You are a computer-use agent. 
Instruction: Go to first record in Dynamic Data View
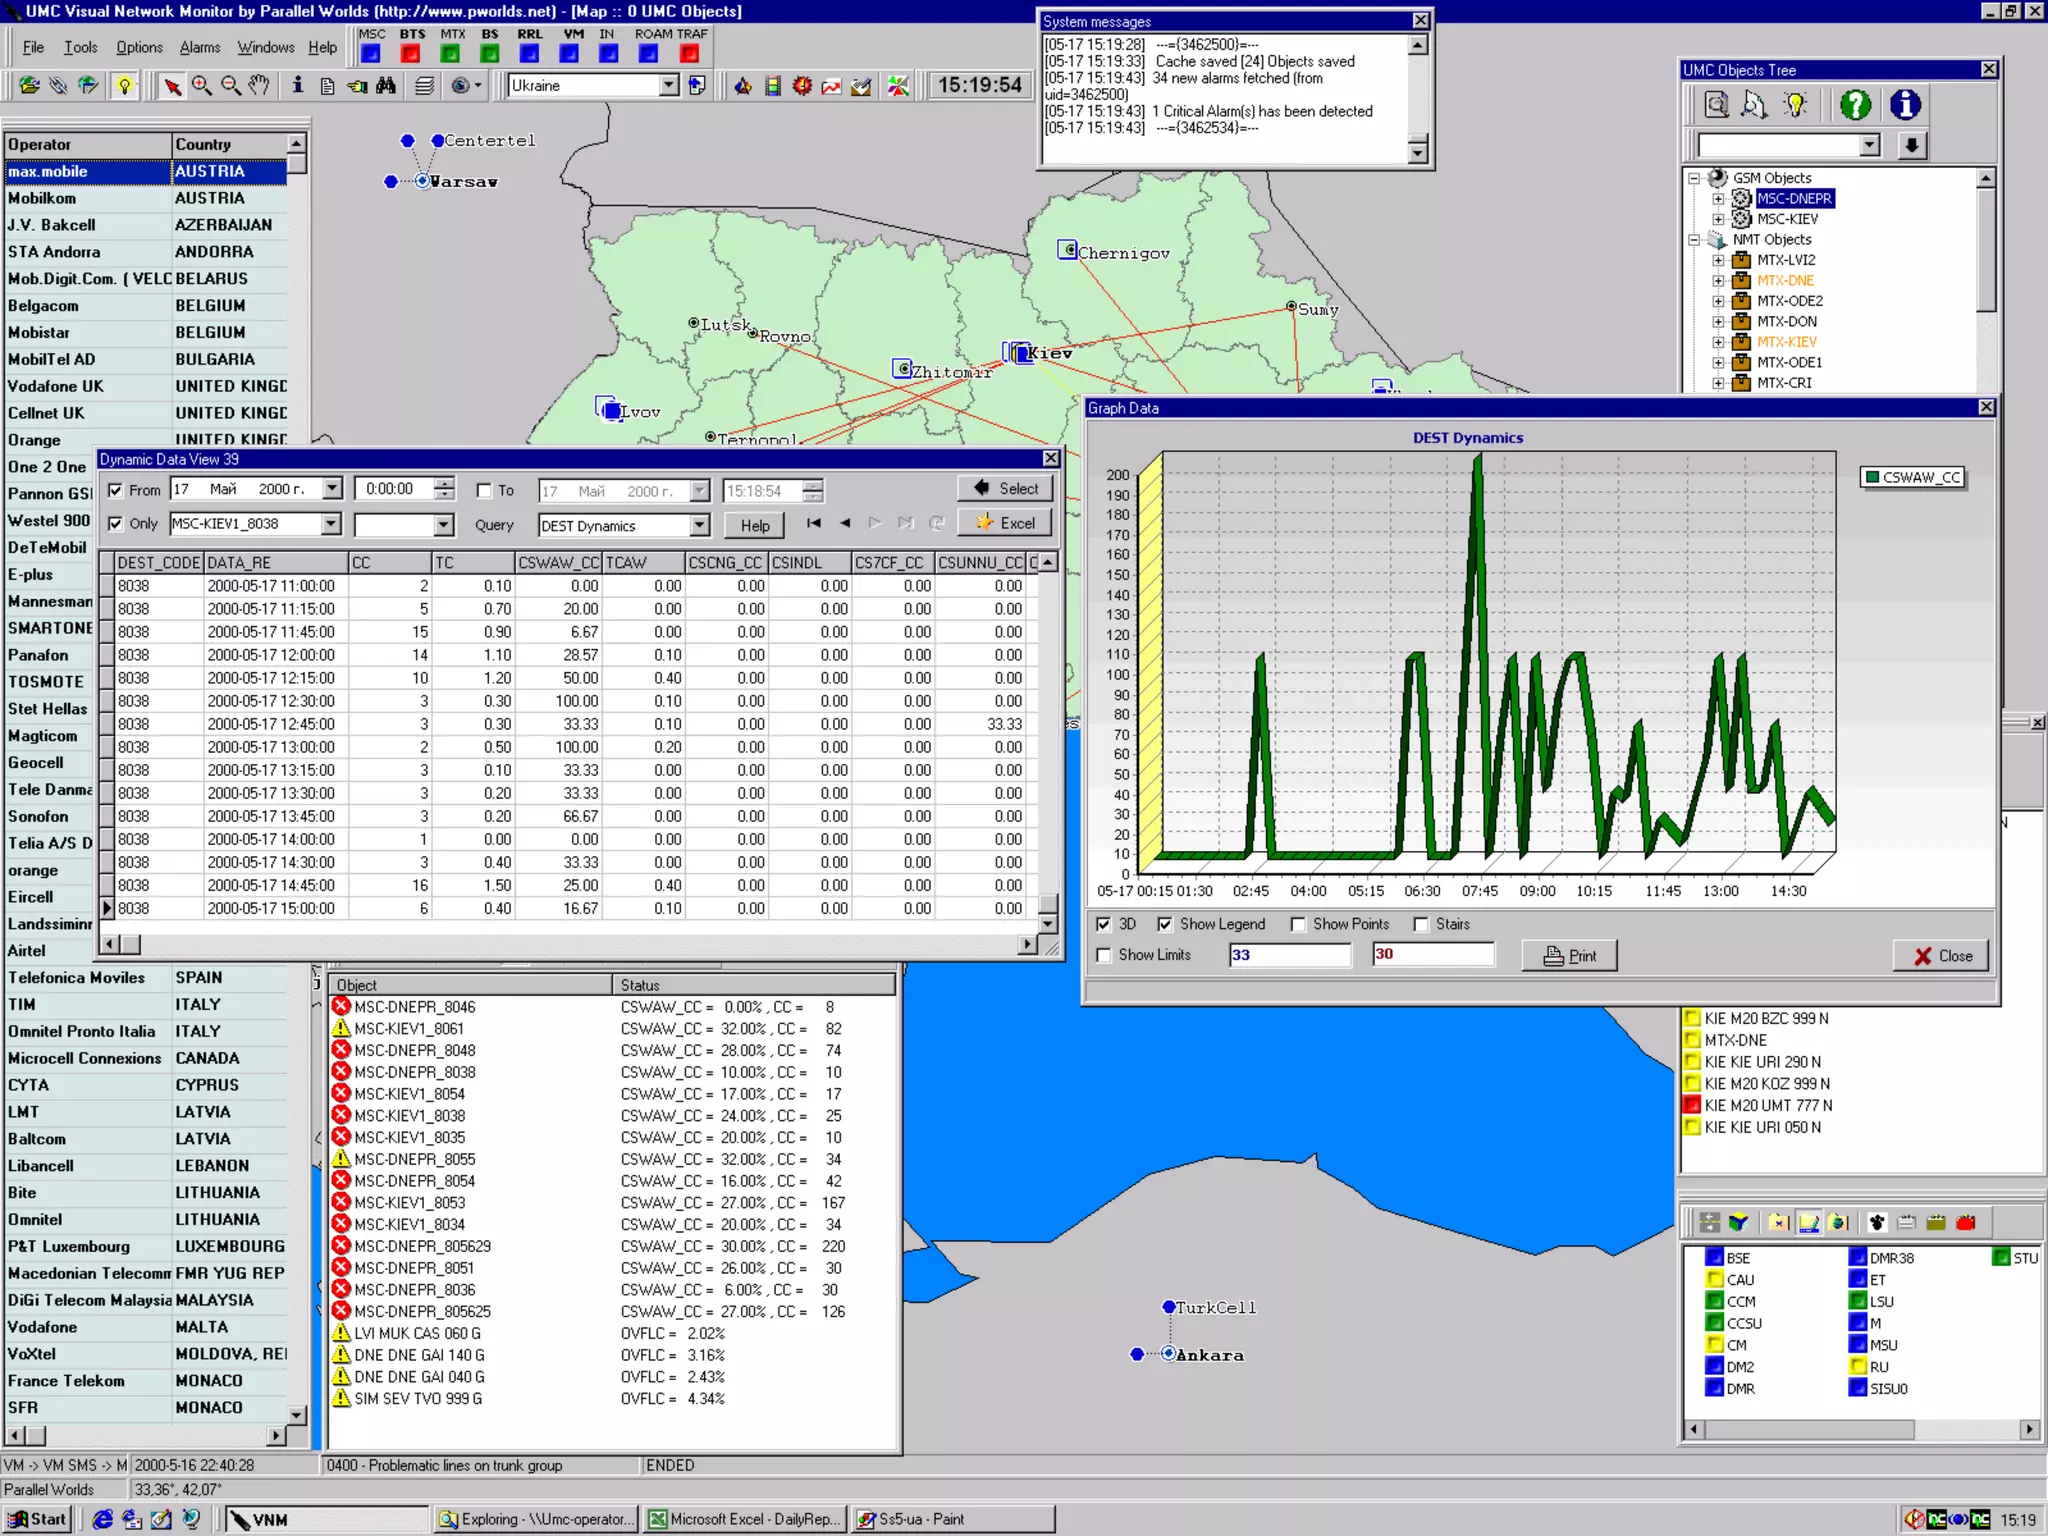point(814,523)
